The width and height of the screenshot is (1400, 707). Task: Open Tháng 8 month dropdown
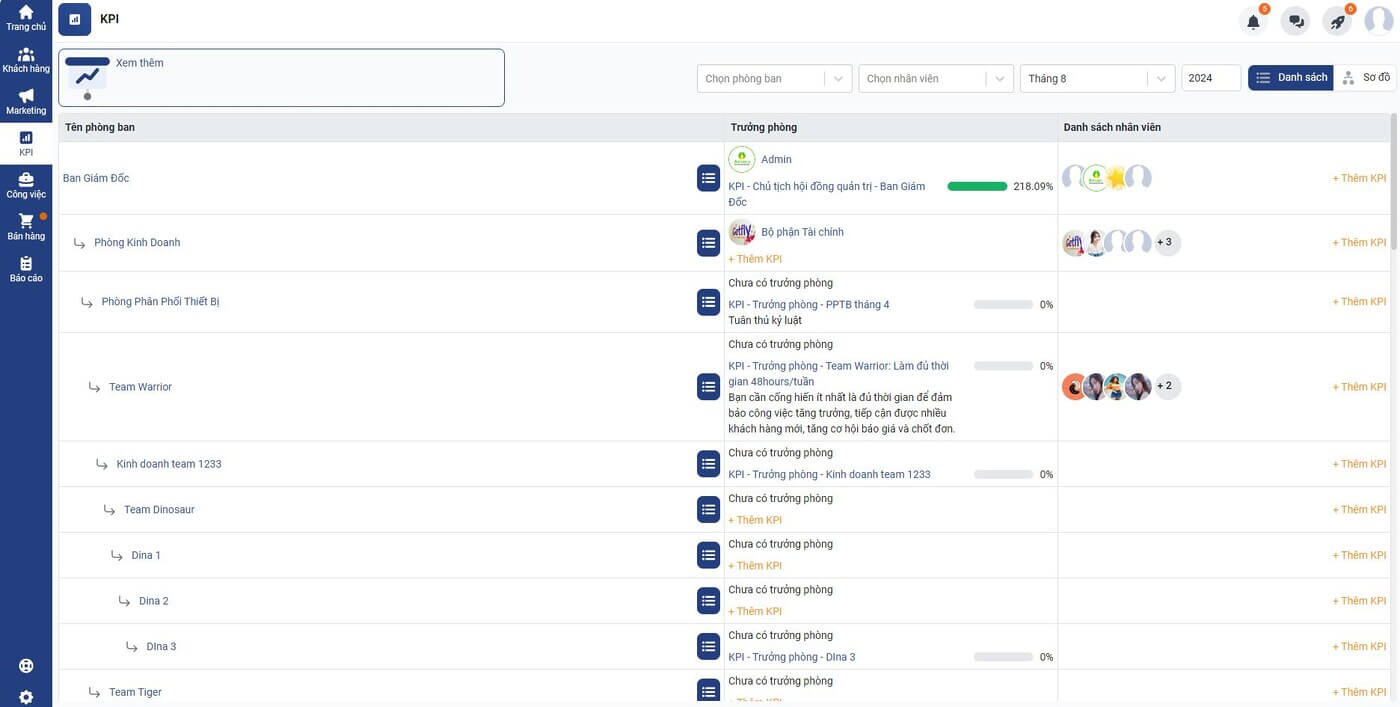point(1096,79)
